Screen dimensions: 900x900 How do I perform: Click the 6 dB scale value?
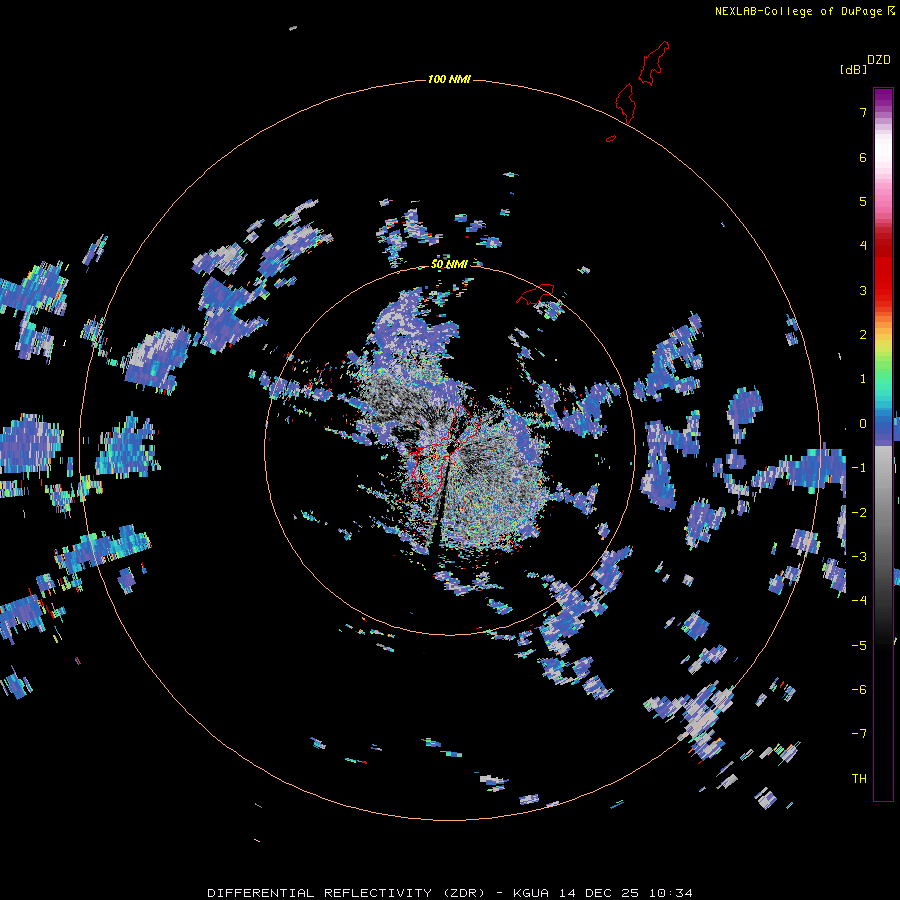[x=863, y=157]
